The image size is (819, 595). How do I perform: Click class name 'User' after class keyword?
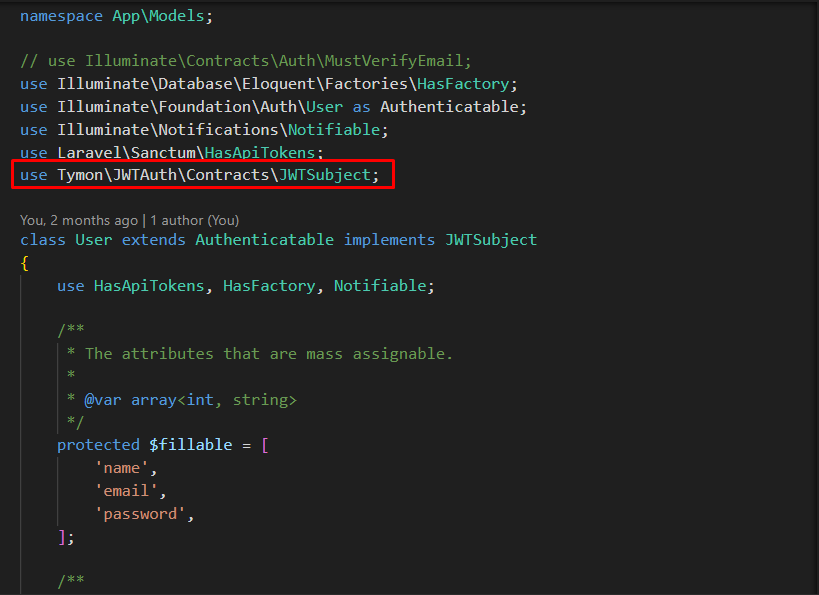tap(93, 240)
